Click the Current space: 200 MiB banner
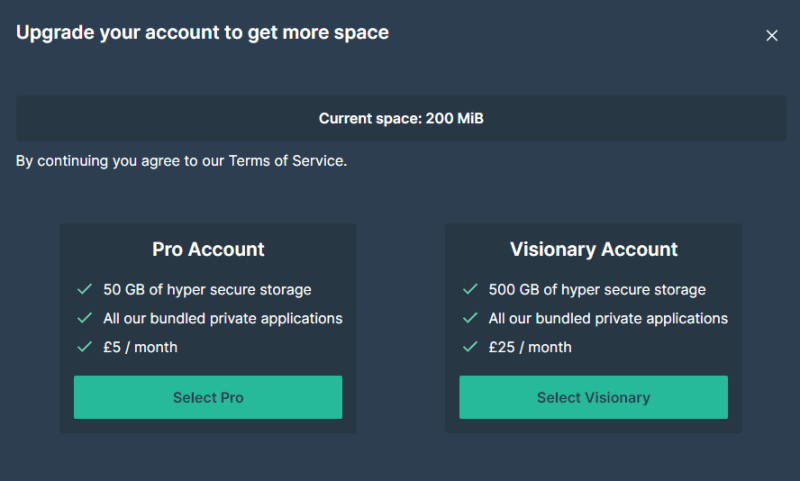Viewport: 800px width, 481px height. 400,118
